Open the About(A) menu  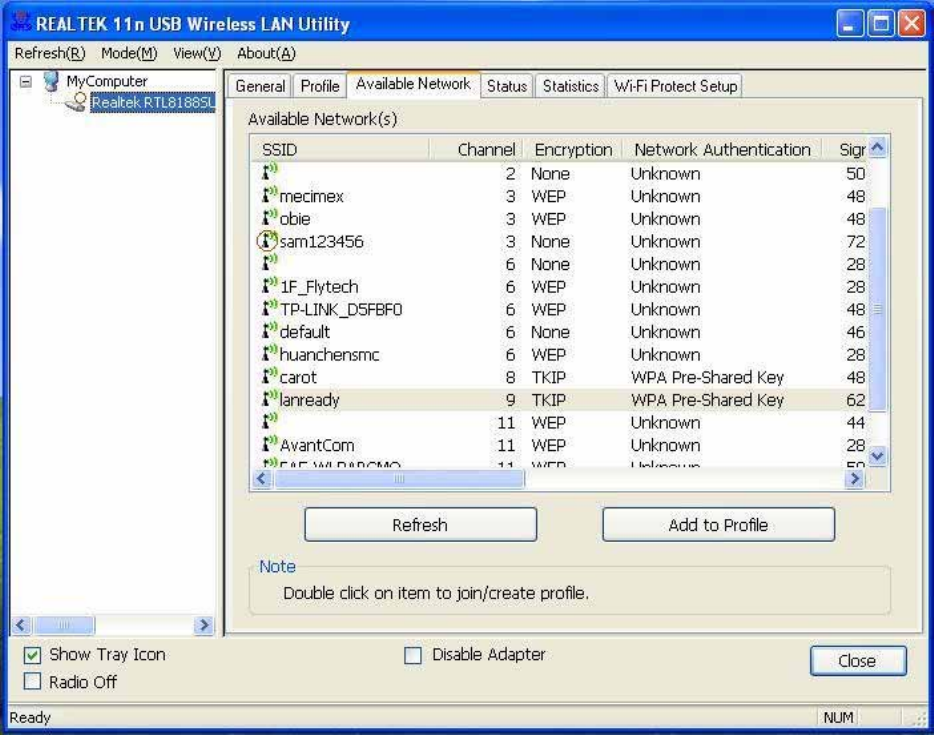266,54
